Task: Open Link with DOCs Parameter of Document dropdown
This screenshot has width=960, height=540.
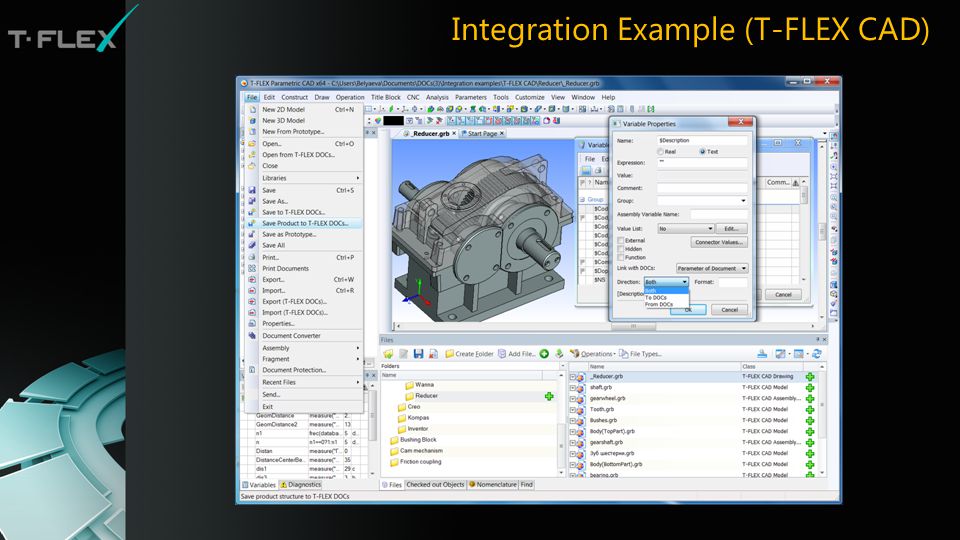Action: pyautogui.click(x=712, y=268)
